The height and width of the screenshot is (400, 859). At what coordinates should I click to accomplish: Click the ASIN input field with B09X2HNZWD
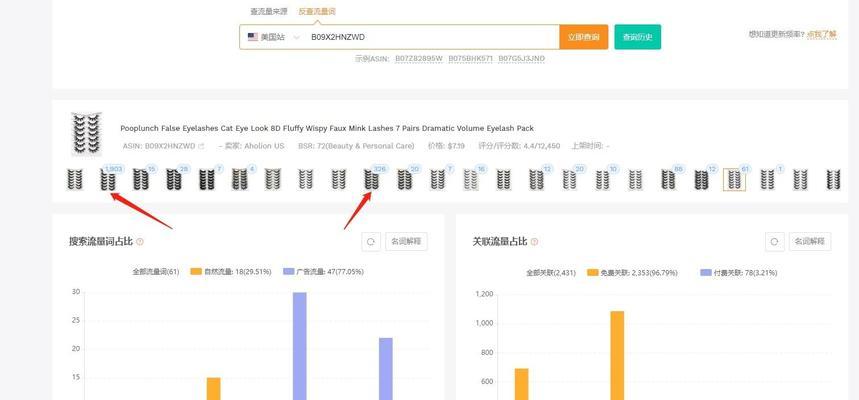(433, 37)
